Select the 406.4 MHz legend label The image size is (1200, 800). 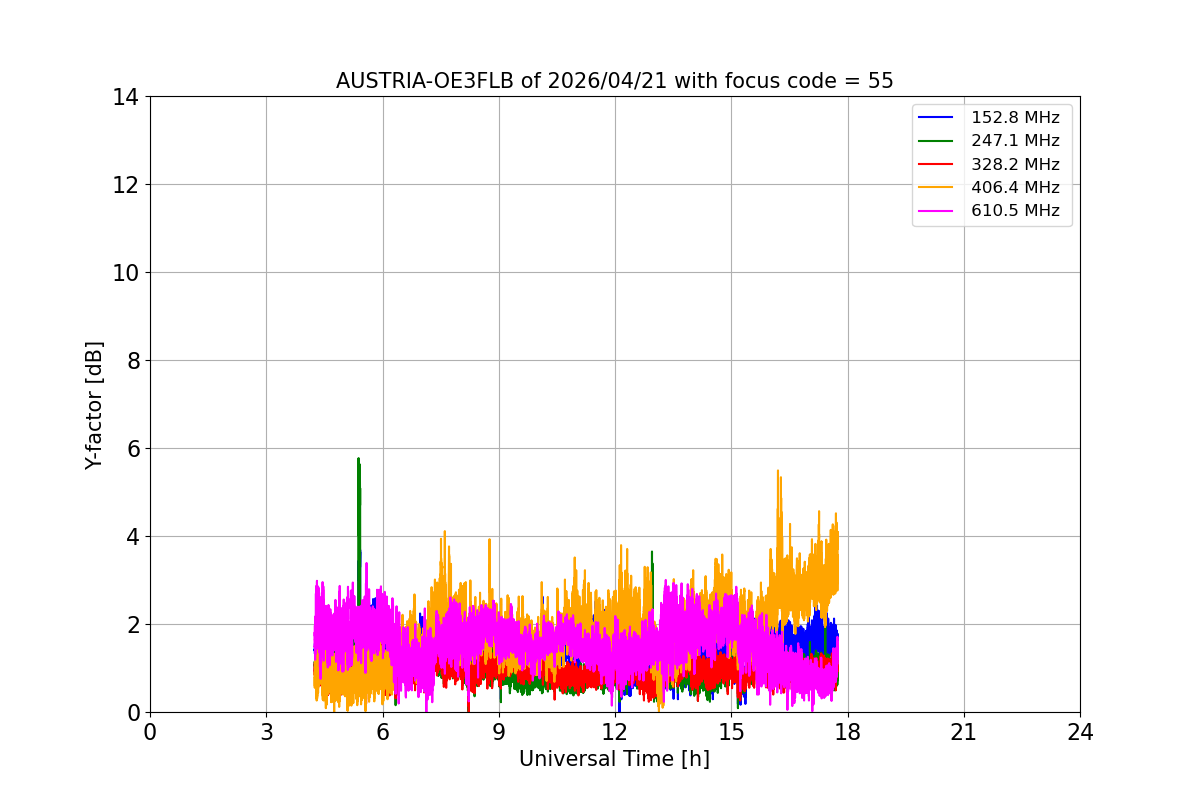pyautogui.click(x=1015, y=187)
